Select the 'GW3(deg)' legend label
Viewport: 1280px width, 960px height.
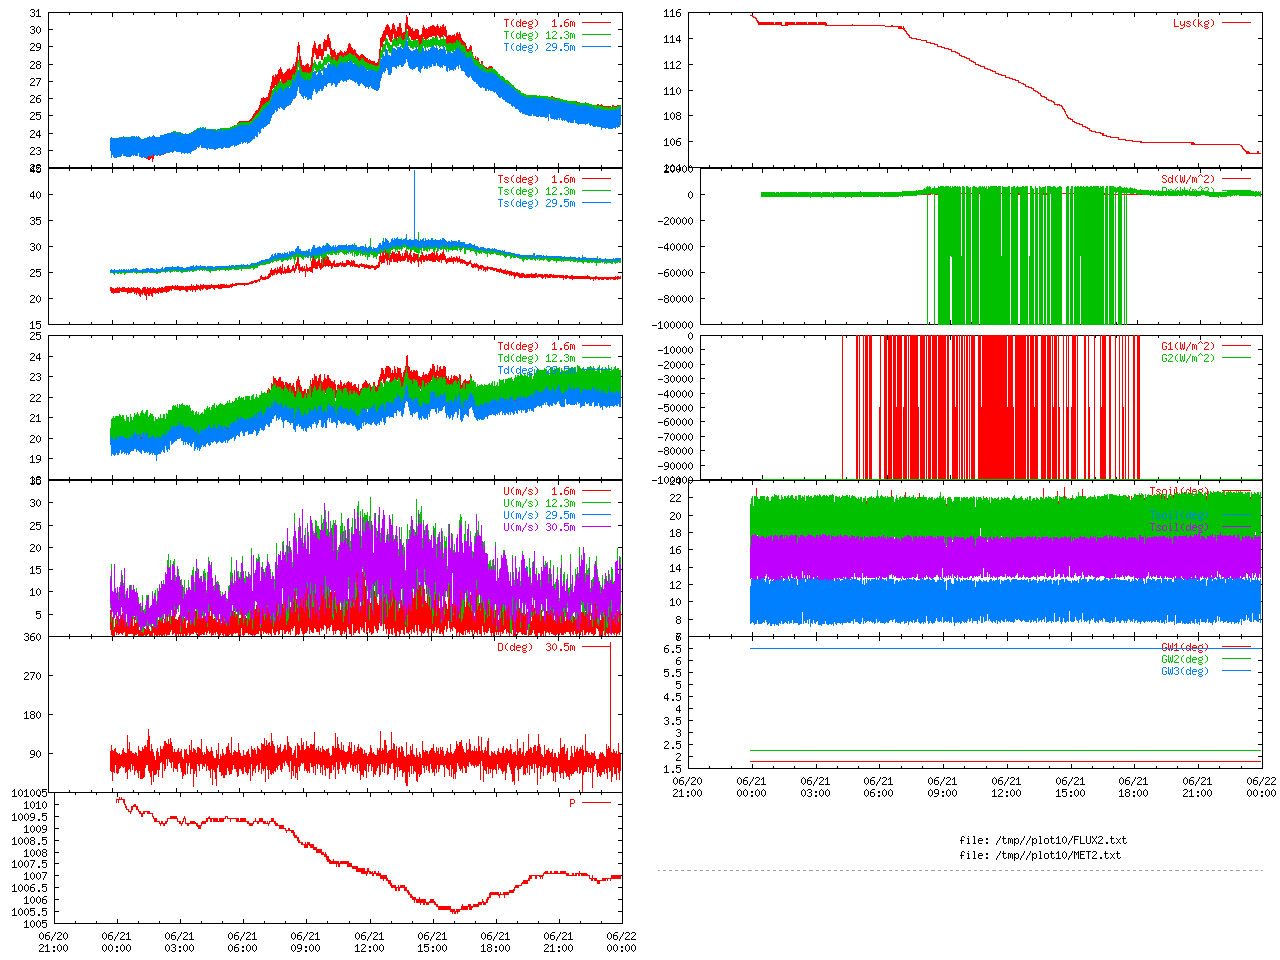1185,671
